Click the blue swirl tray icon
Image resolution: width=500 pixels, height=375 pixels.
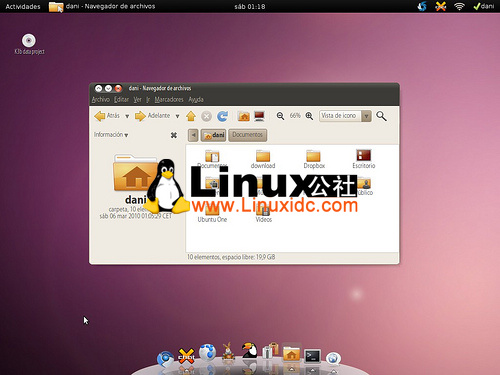422,6
